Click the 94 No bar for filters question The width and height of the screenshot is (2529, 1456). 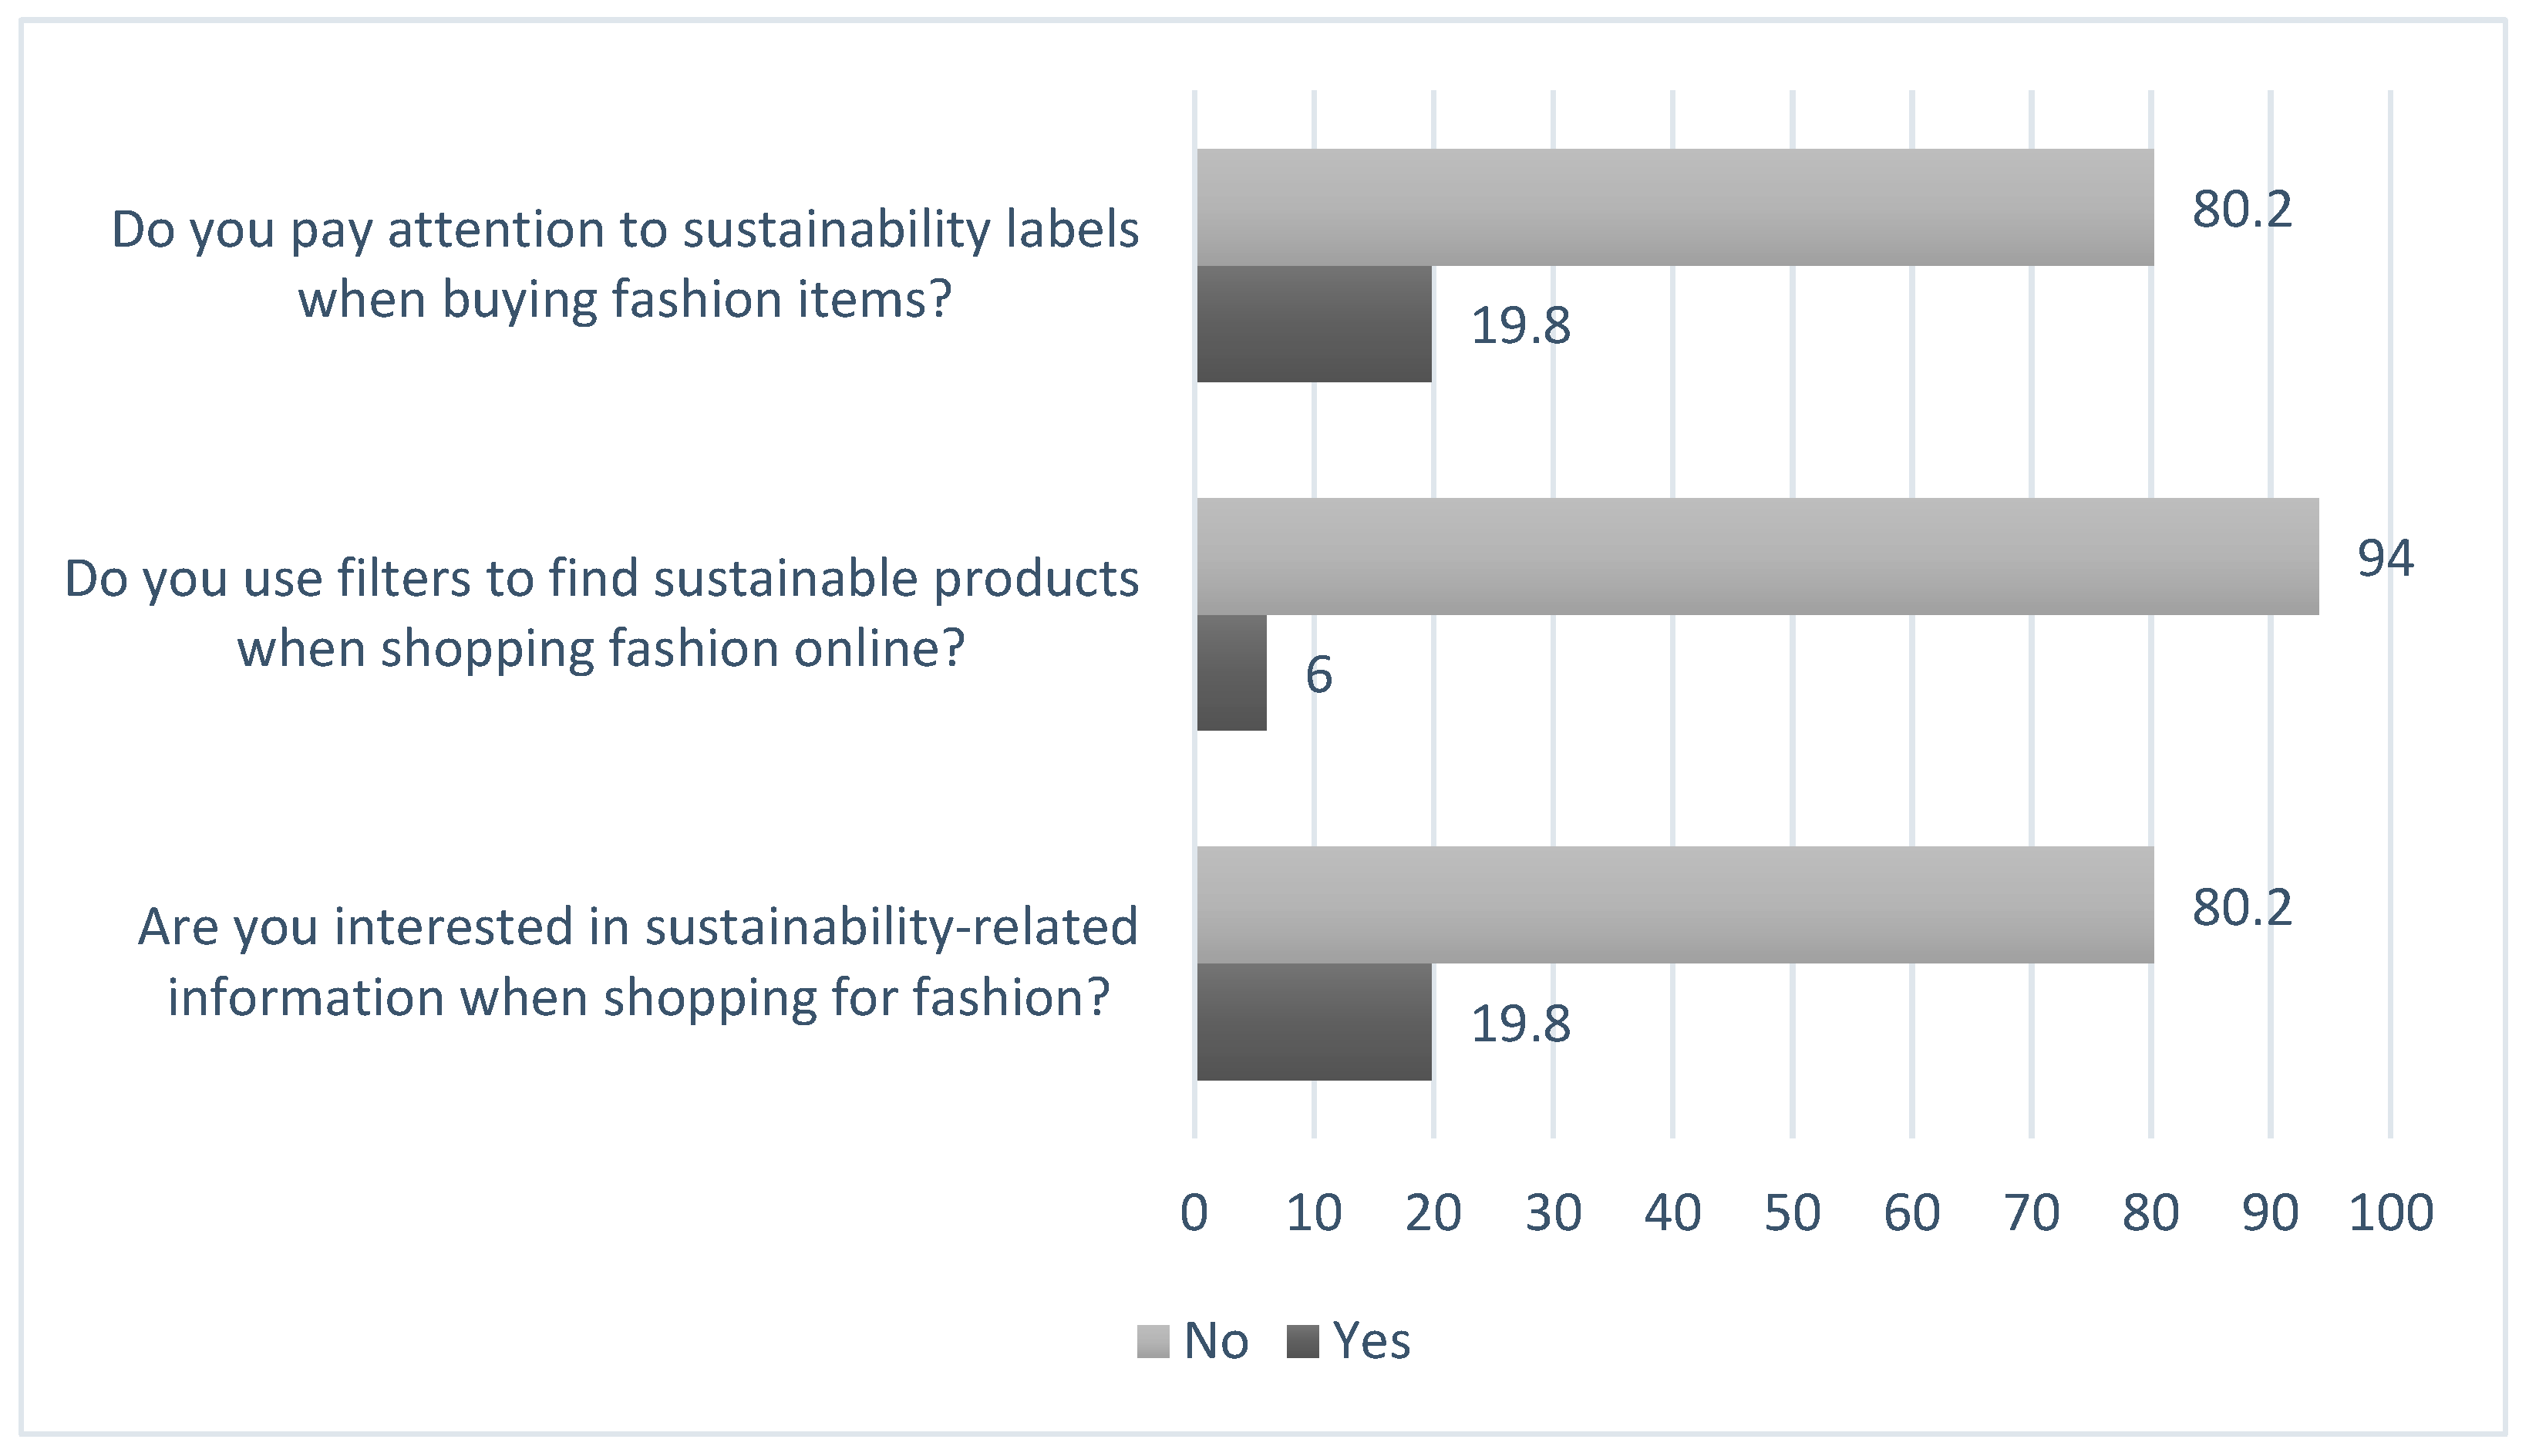tap(1757, 556)
